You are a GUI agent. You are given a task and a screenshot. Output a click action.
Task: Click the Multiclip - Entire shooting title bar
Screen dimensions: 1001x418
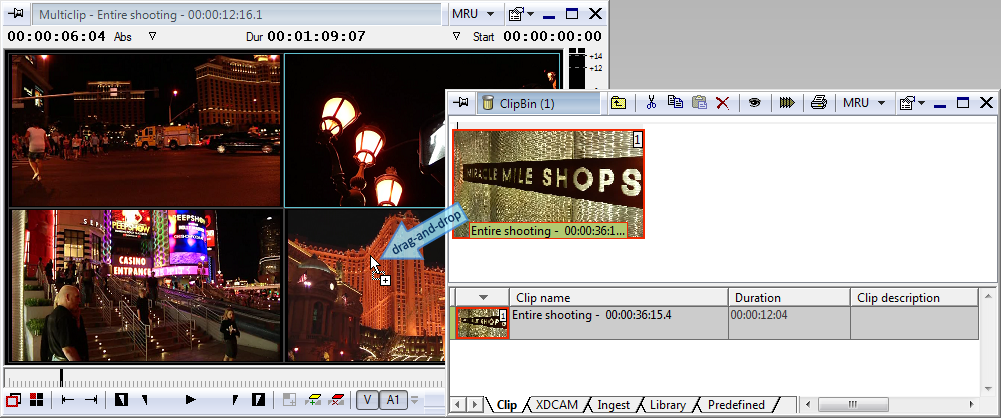click(x=237, y=14)
